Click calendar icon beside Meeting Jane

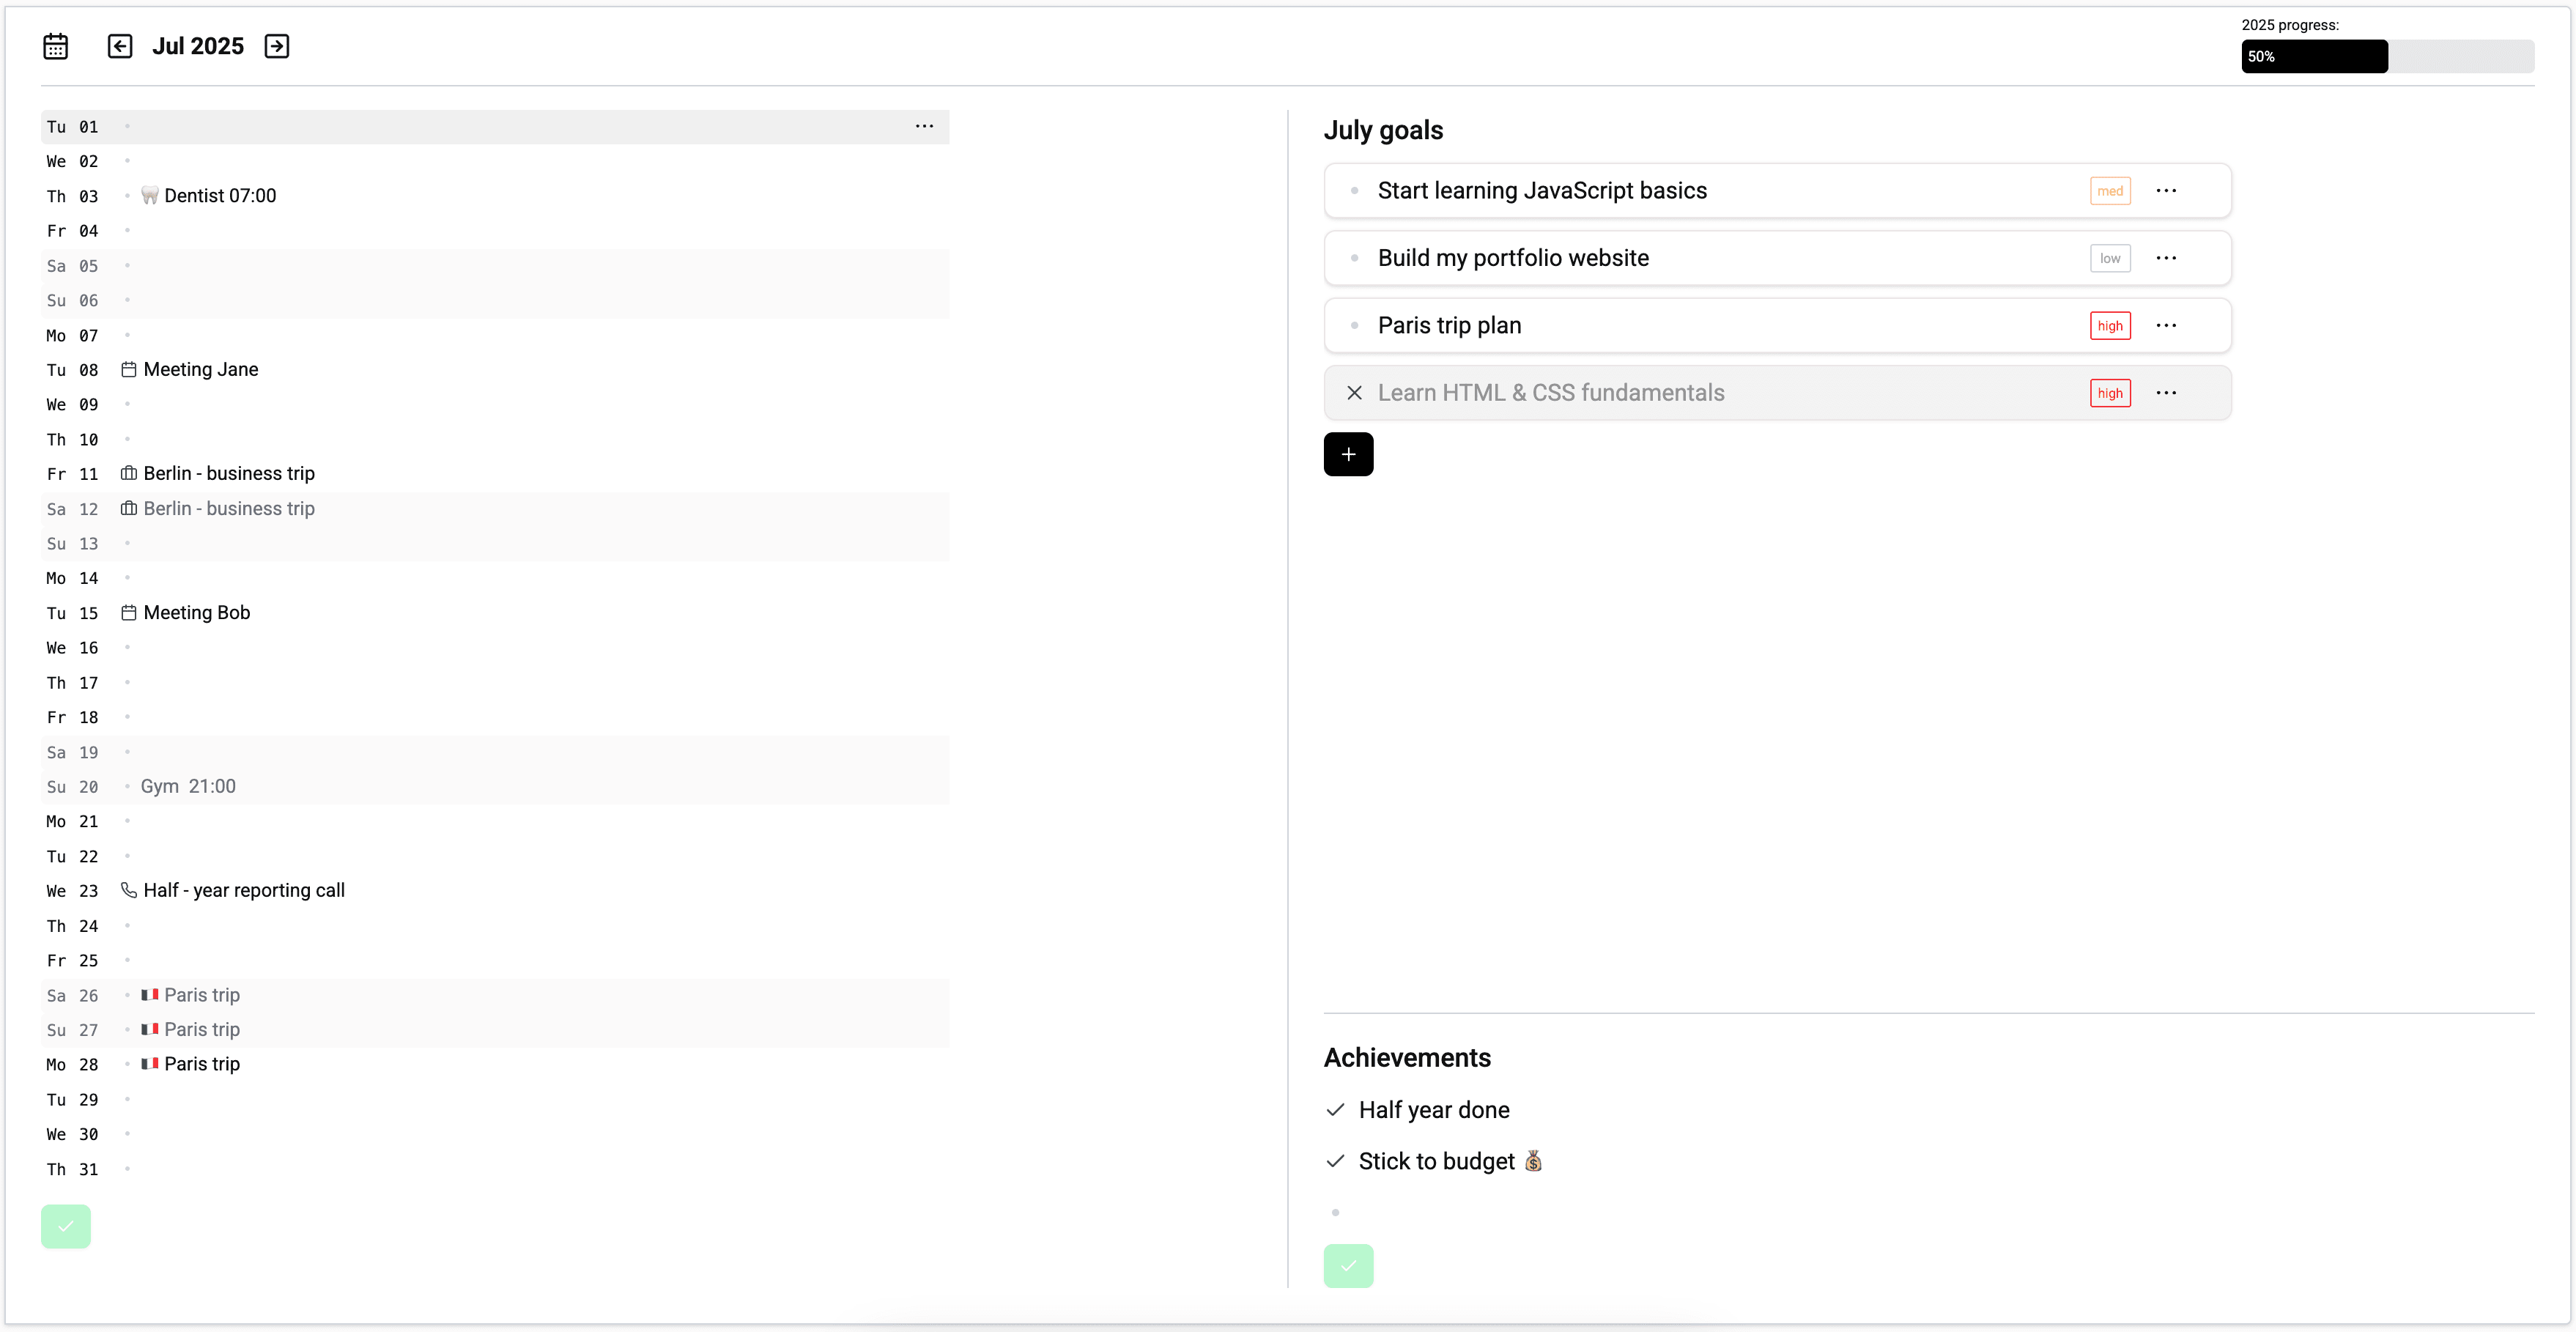coord(129,369)
